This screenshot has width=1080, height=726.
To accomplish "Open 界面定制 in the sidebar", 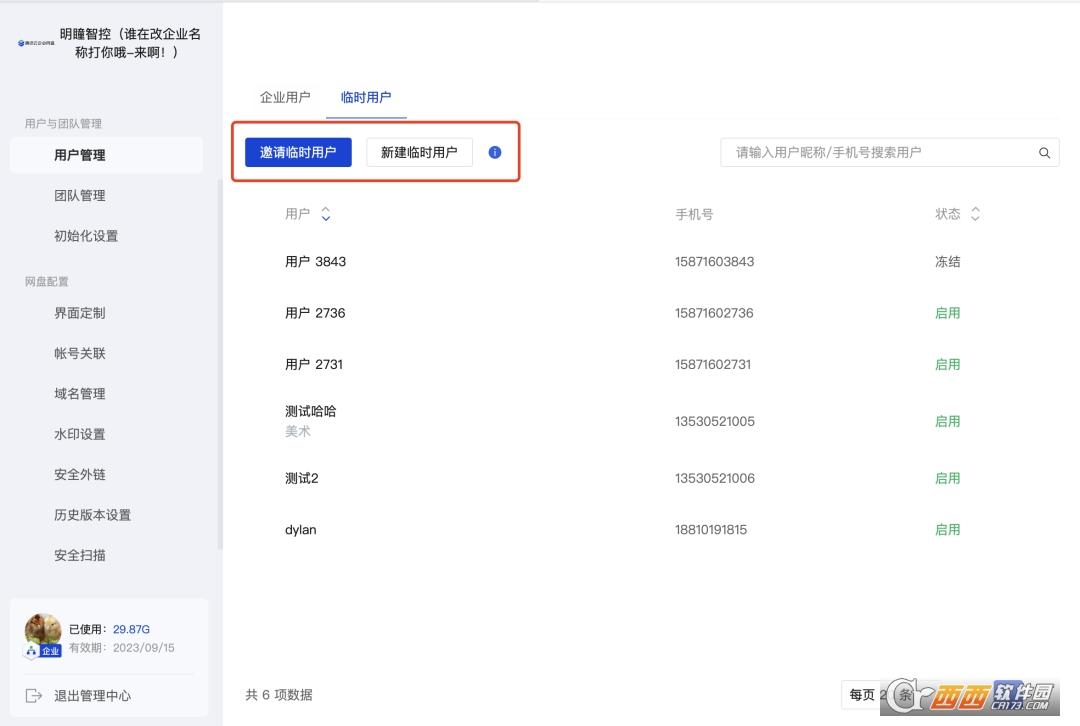I will 80,313.
